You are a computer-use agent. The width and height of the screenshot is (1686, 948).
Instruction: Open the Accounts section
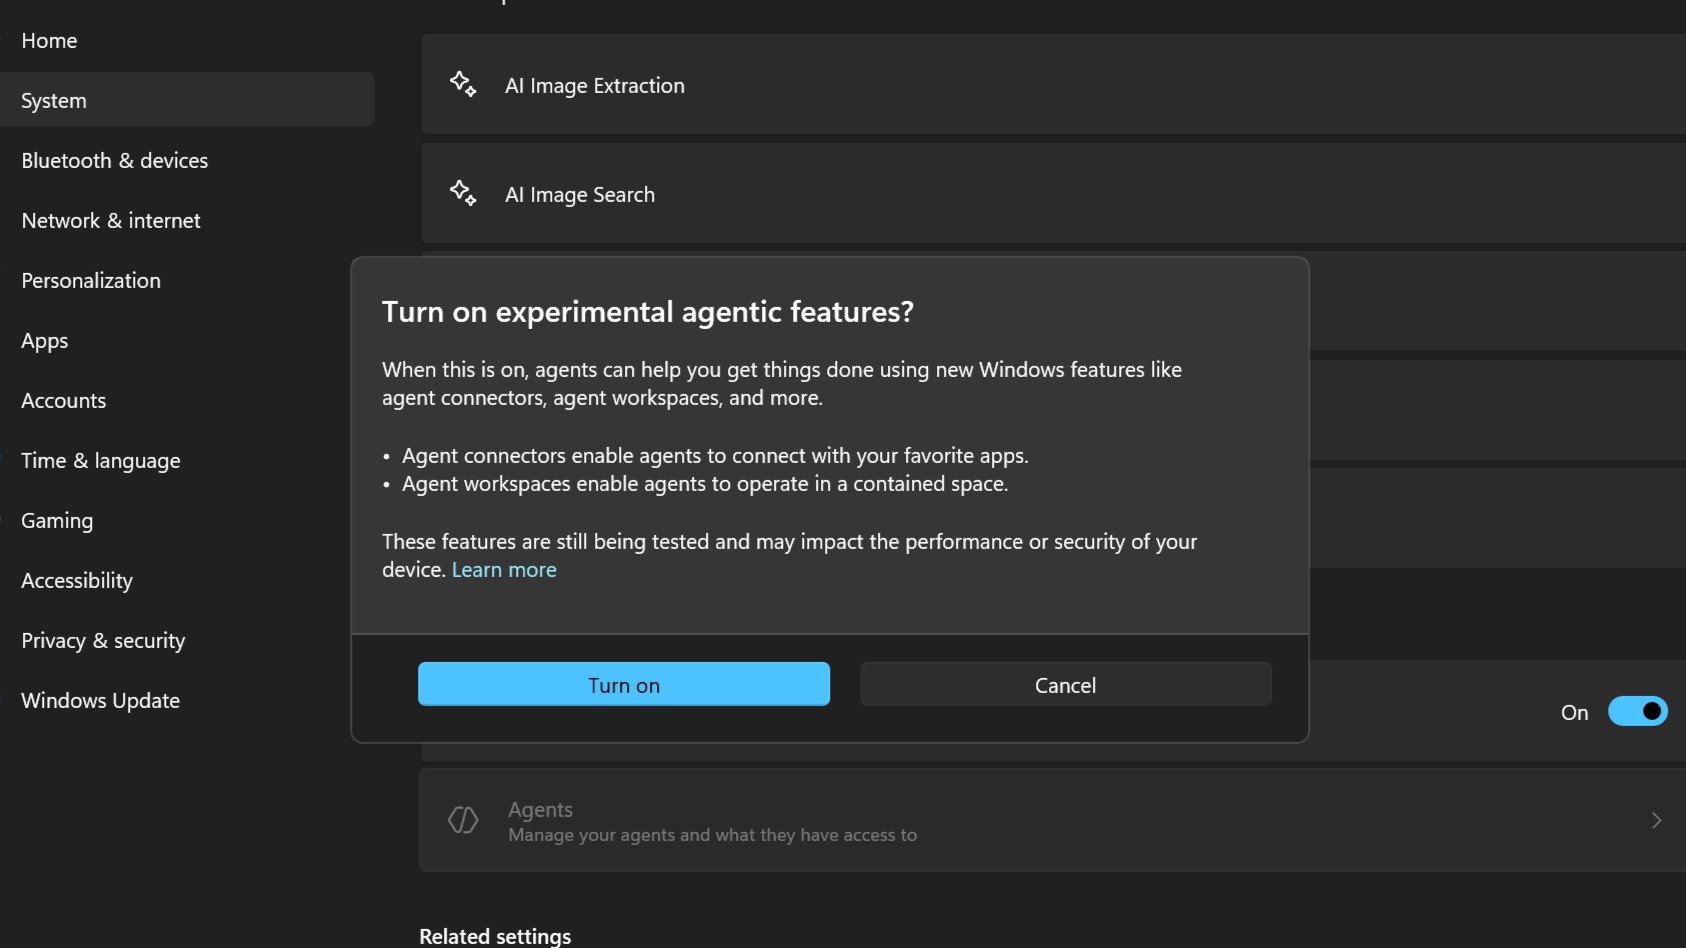click(63, 400)
